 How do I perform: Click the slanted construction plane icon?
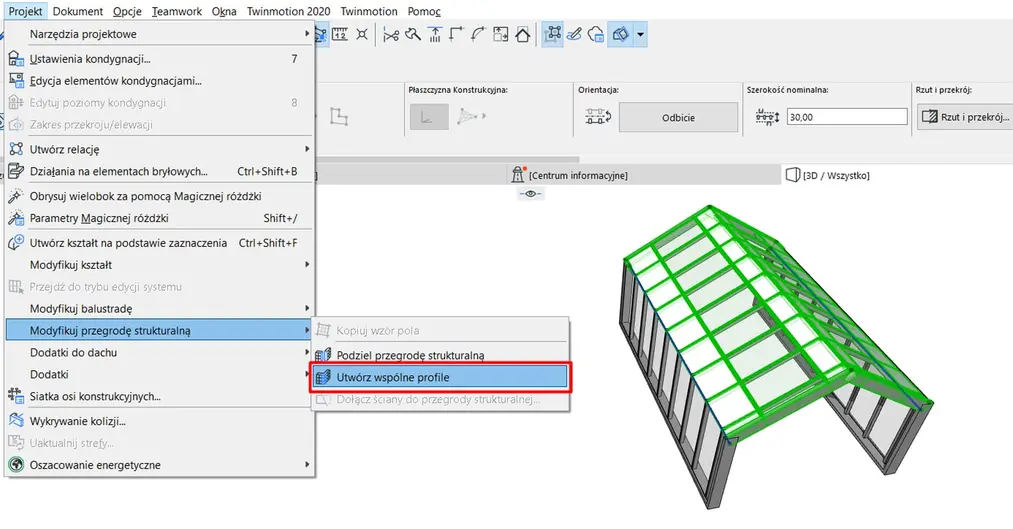[x=470, y=117]
